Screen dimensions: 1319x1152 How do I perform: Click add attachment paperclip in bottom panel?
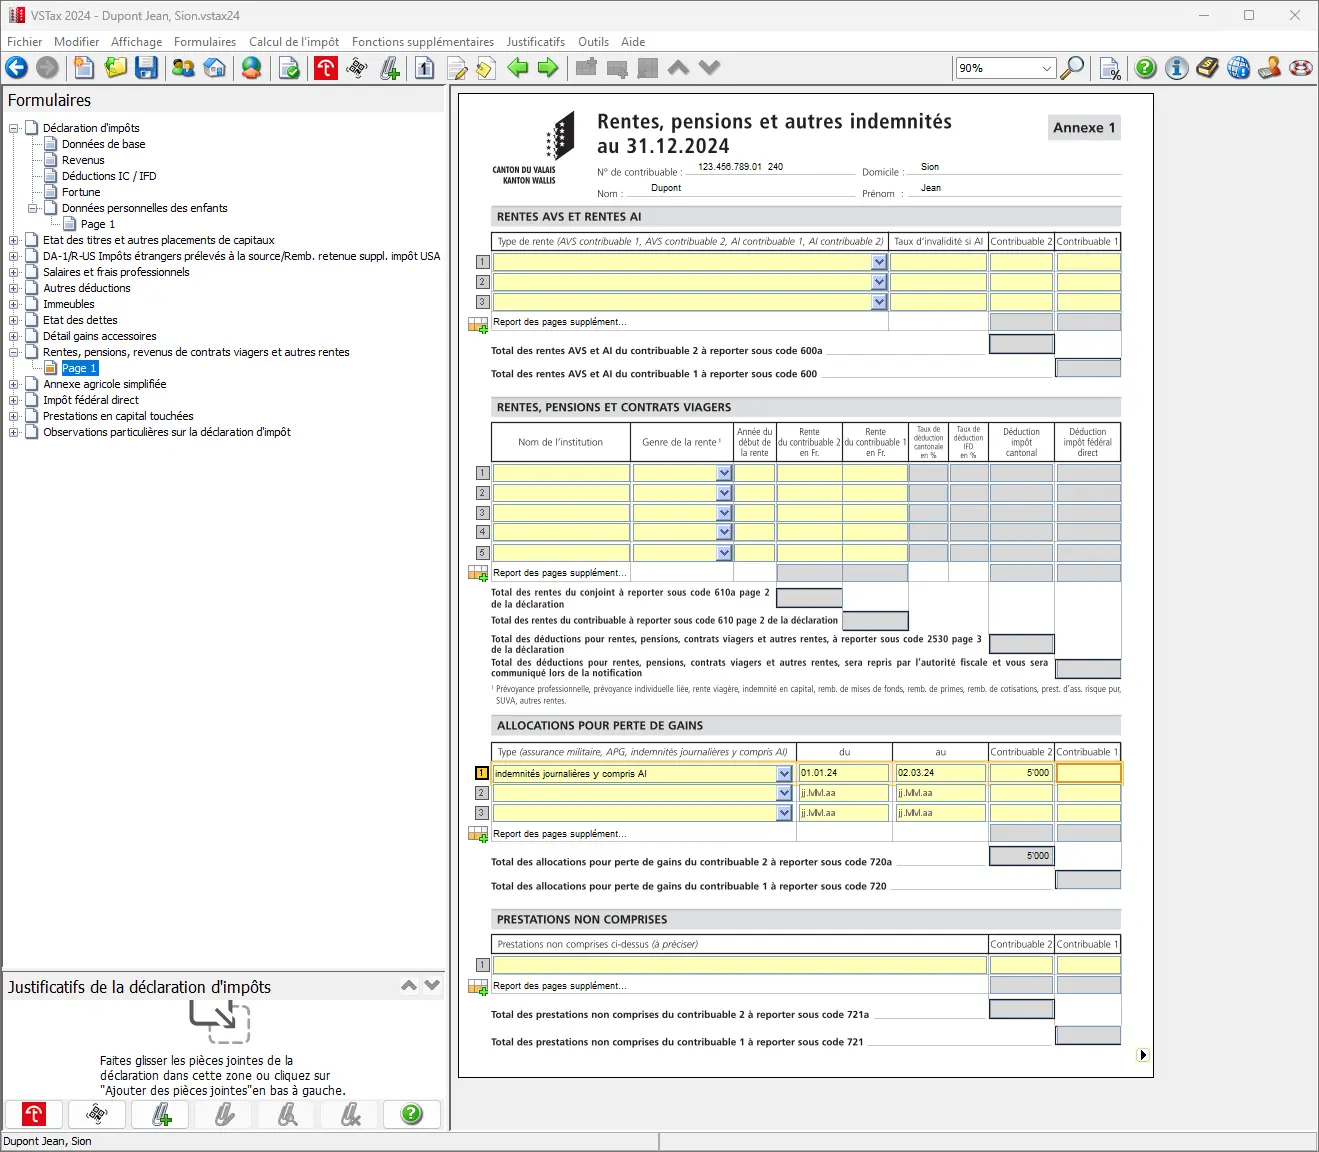[161, 1114]
